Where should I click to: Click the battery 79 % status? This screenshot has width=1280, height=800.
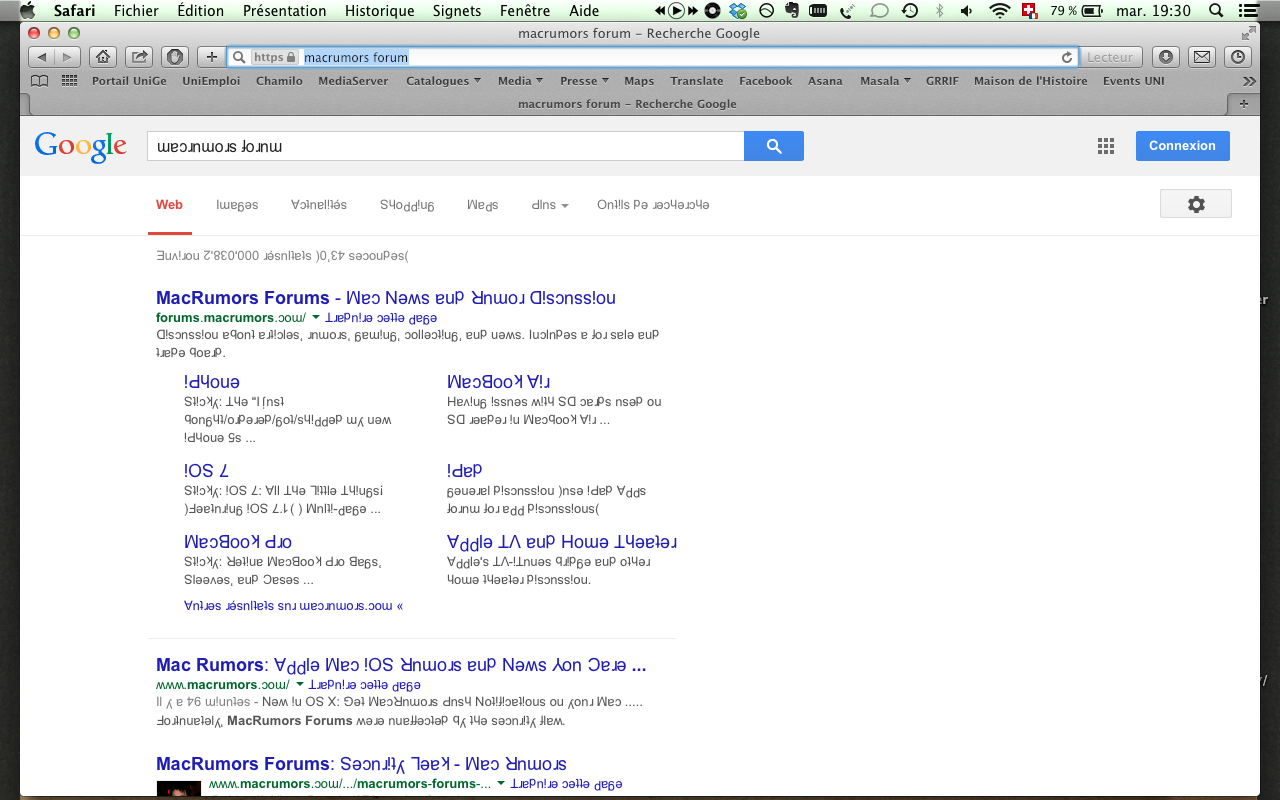pos(1077,11)
